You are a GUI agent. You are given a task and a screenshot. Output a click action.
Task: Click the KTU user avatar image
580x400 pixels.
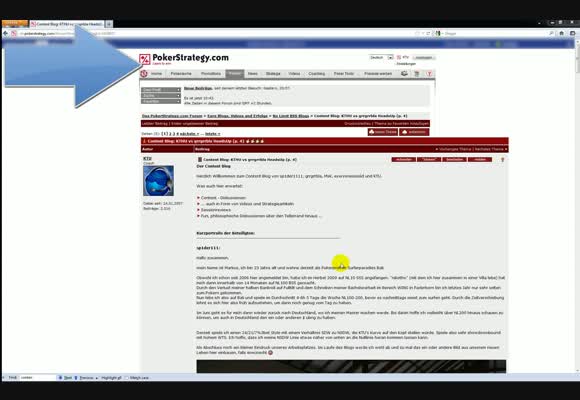[x=158, y=181]
